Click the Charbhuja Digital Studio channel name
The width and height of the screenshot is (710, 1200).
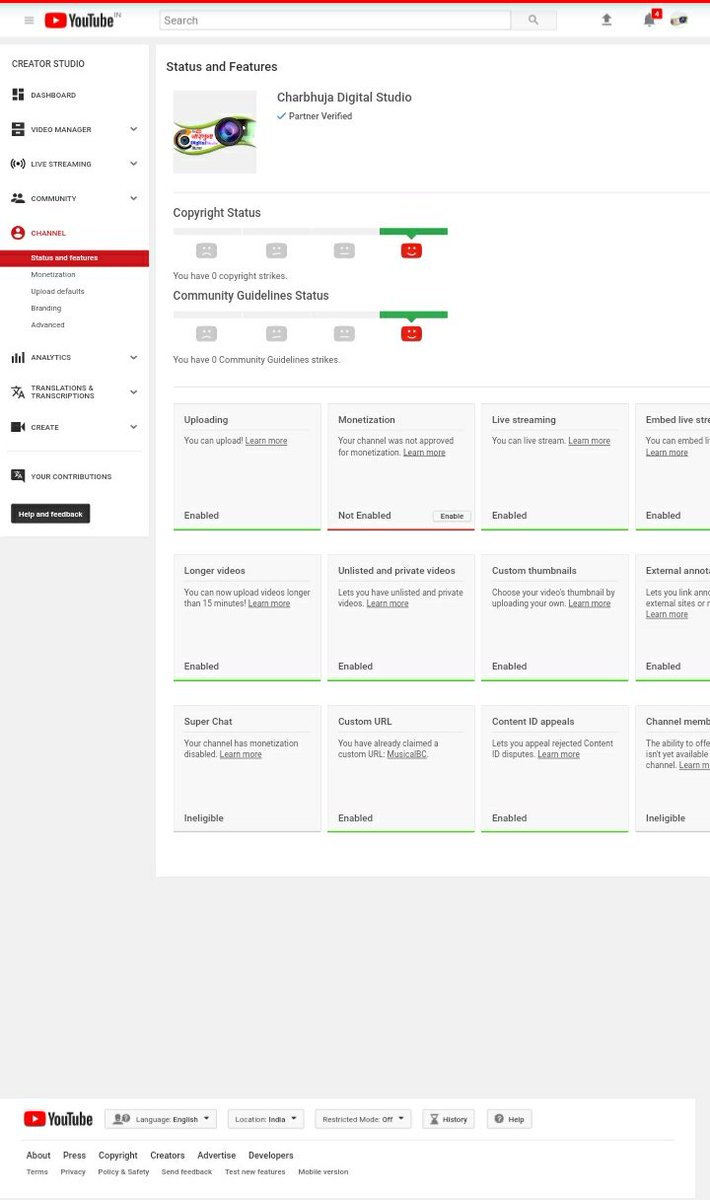pos(344,97)
